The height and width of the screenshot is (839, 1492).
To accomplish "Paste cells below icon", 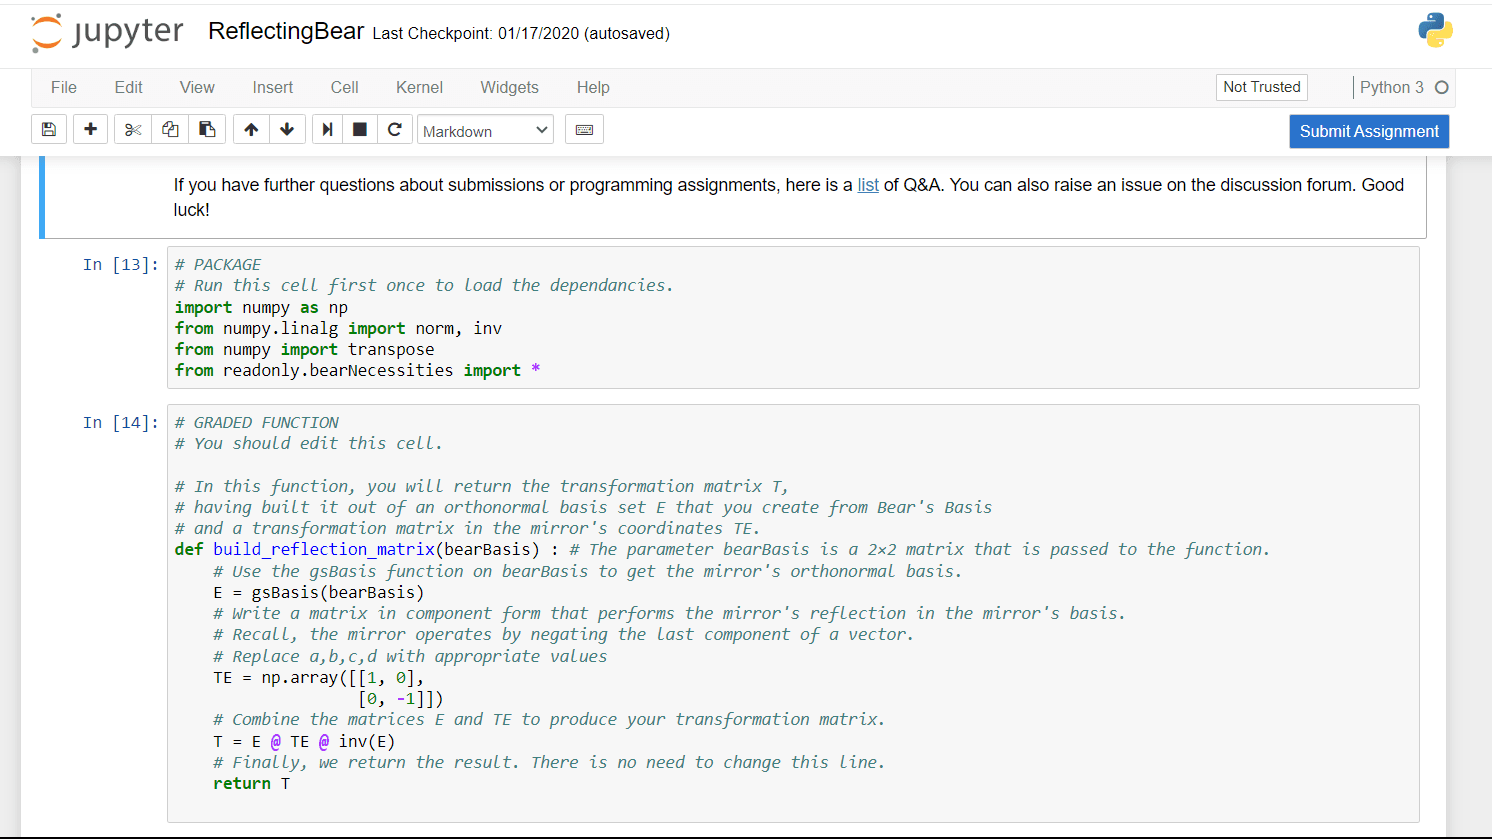I will pos(207,130).
